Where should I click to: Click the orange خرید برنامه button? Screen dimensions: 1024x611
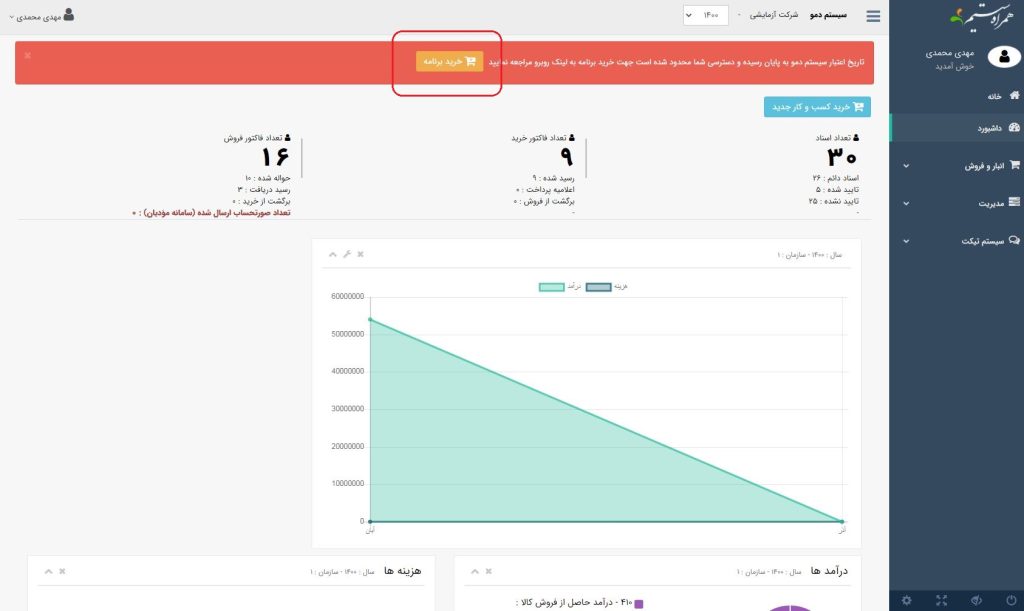(x=449, y=61)
